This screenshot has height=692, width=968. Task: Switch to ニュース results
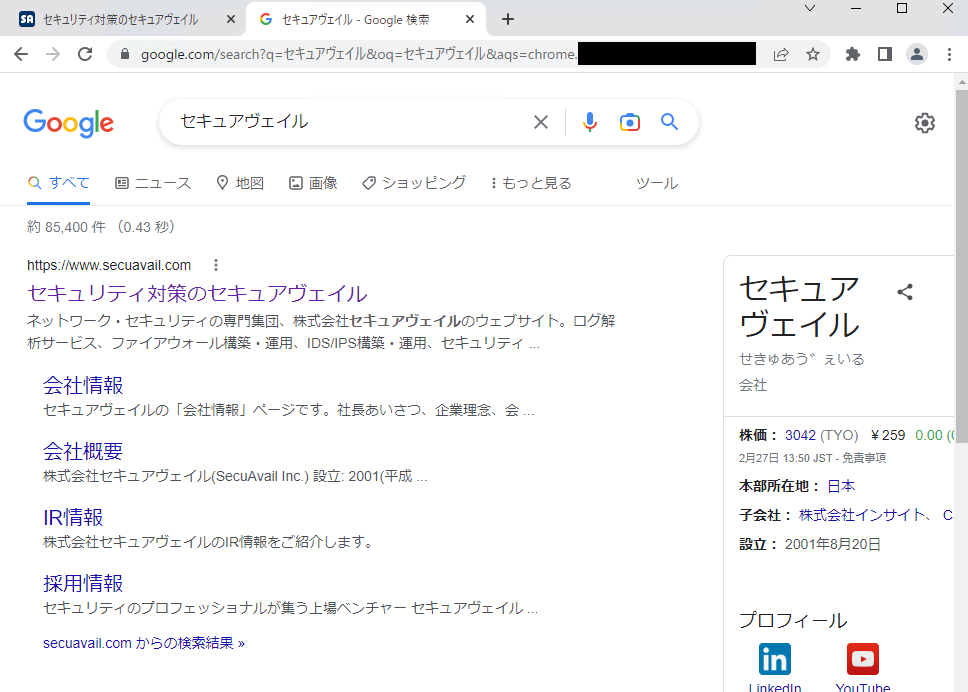tap(153, 183)
